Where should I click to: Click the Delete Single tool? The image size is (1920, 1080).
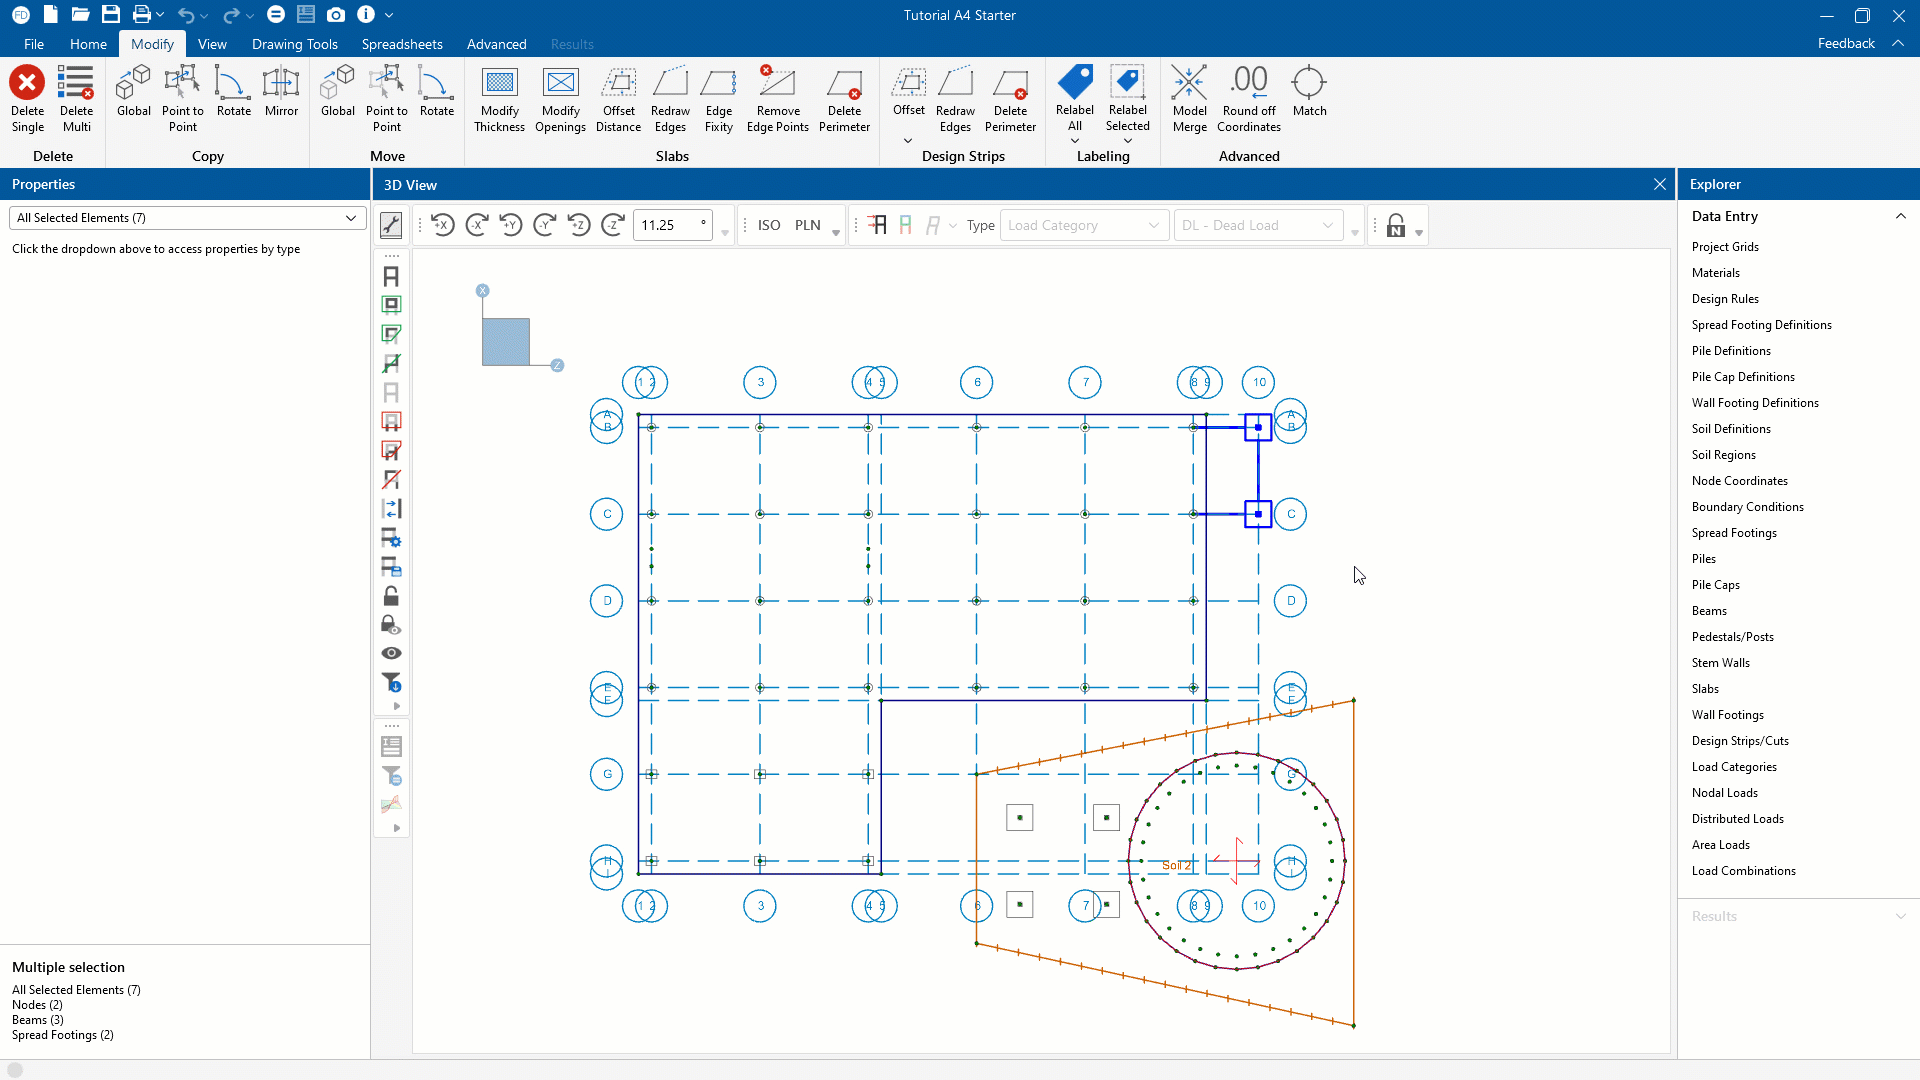[x=27, y=98]
